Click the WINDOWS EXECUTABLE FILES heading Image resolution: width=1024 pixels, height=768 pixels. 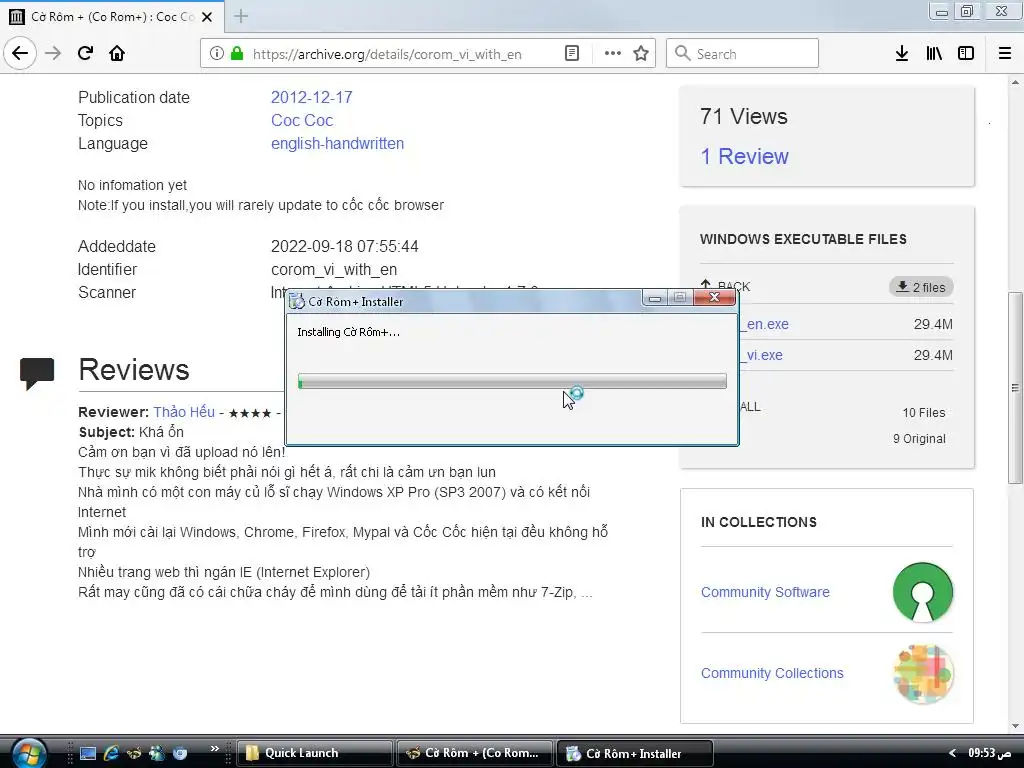click(x=803, y=239)
